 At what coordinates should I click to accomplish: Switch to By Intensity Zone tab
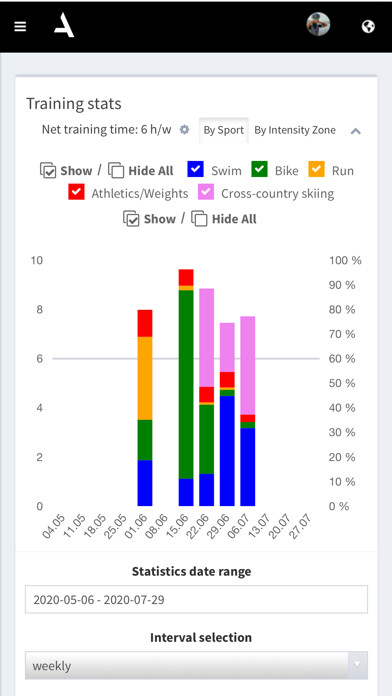(x=295, y=130)
